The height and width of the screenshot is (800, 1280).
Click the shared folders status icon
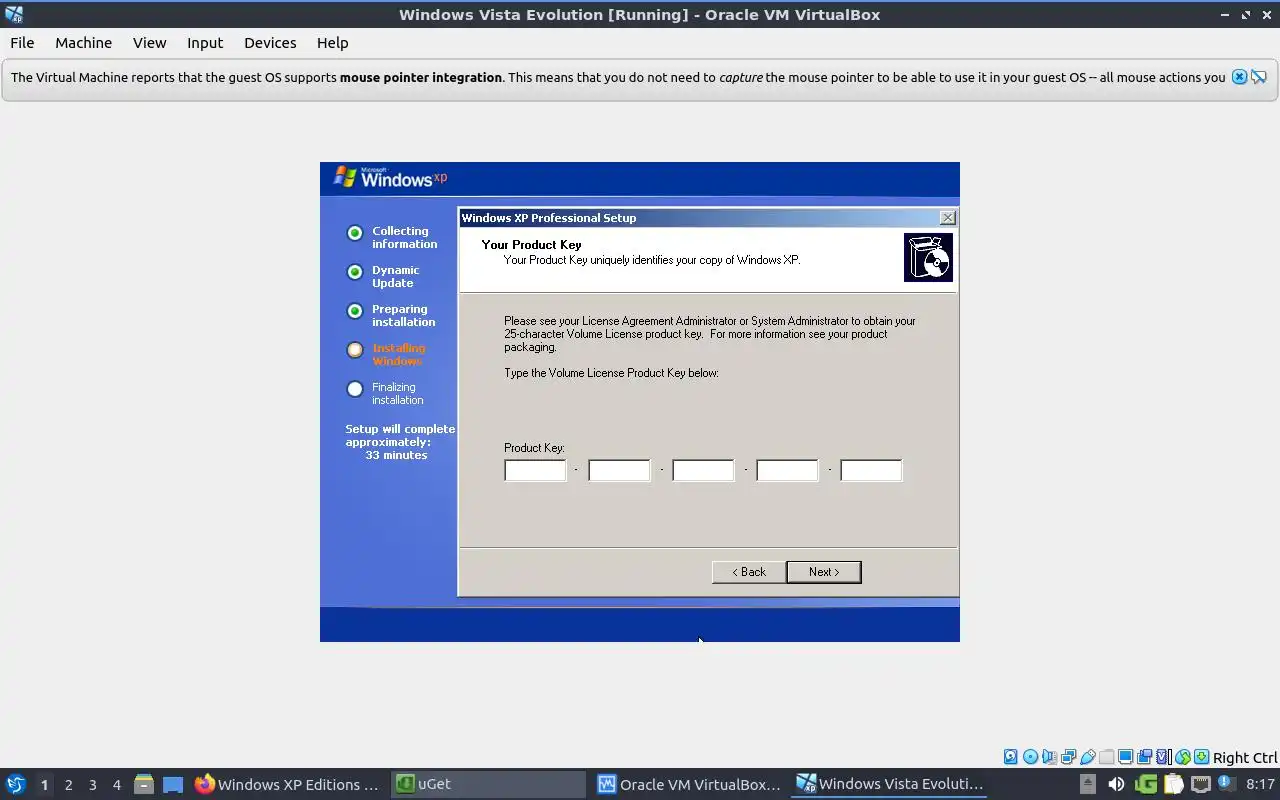coord(1106,757)
